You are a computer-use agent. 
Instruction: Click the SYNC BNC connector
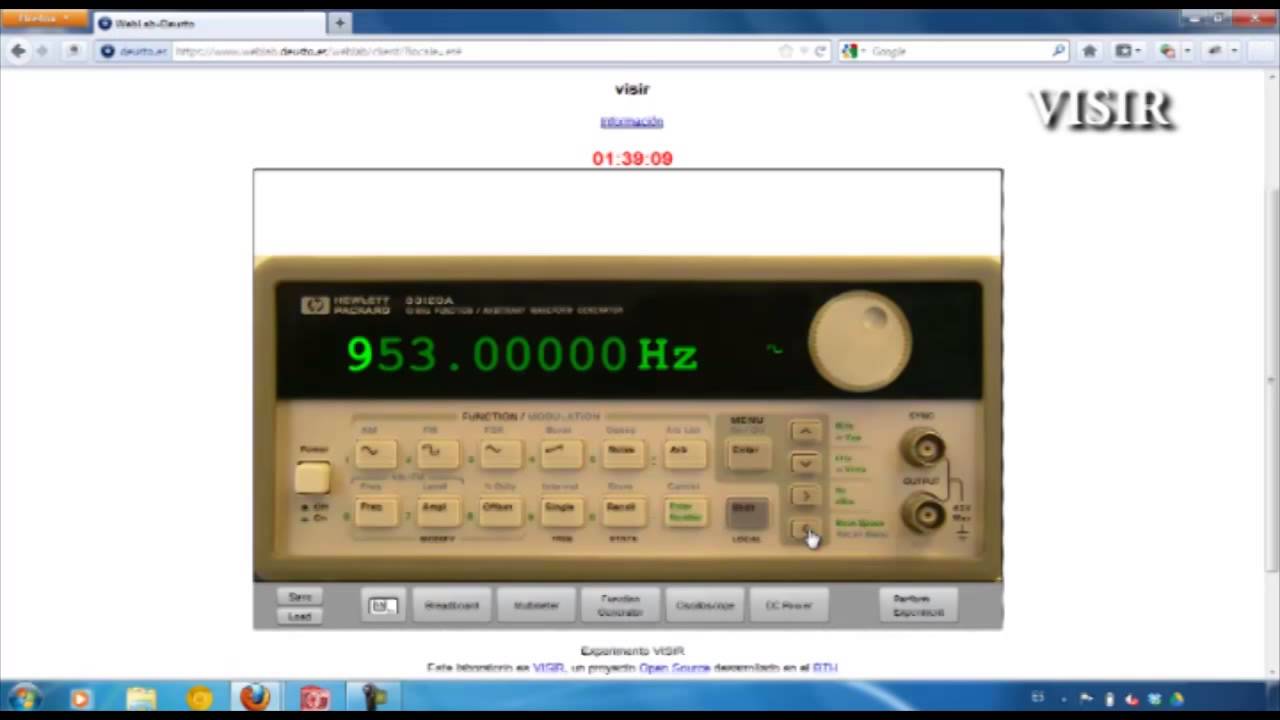tap(922, 448)
